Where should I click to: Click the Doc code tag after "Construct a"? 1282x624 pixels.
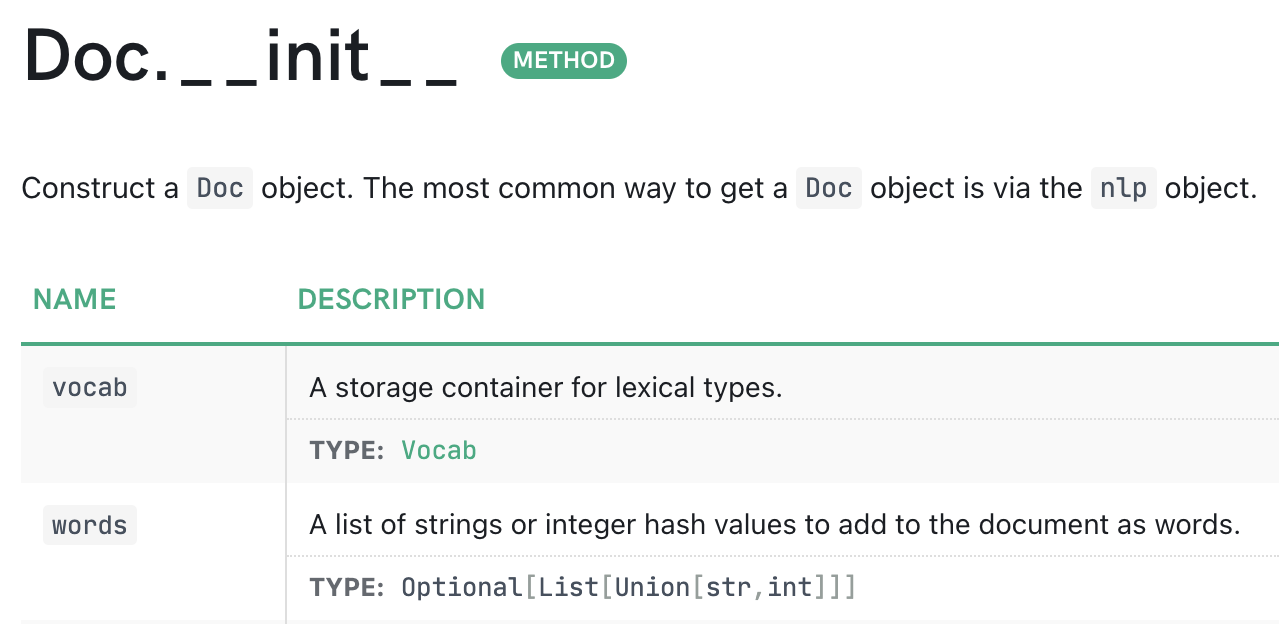tap(220, 188)
